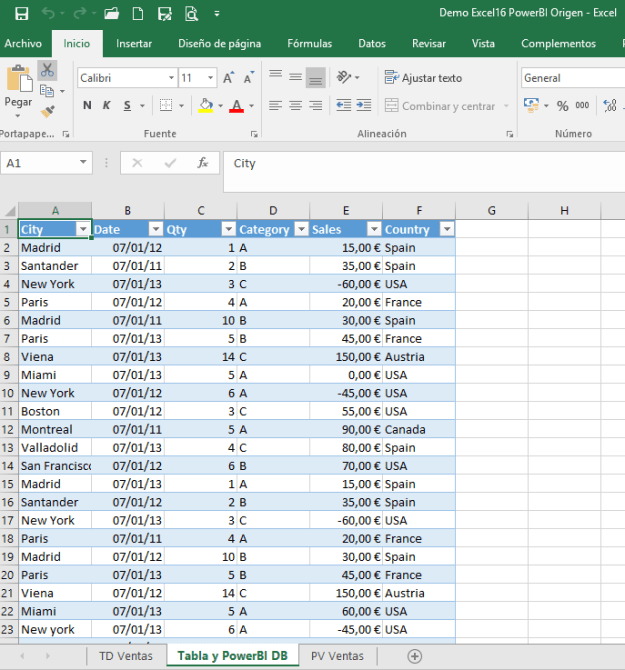The image size is (625, 670).
Task: Click the yellow fill color button
Action: [x=205, y=106]
